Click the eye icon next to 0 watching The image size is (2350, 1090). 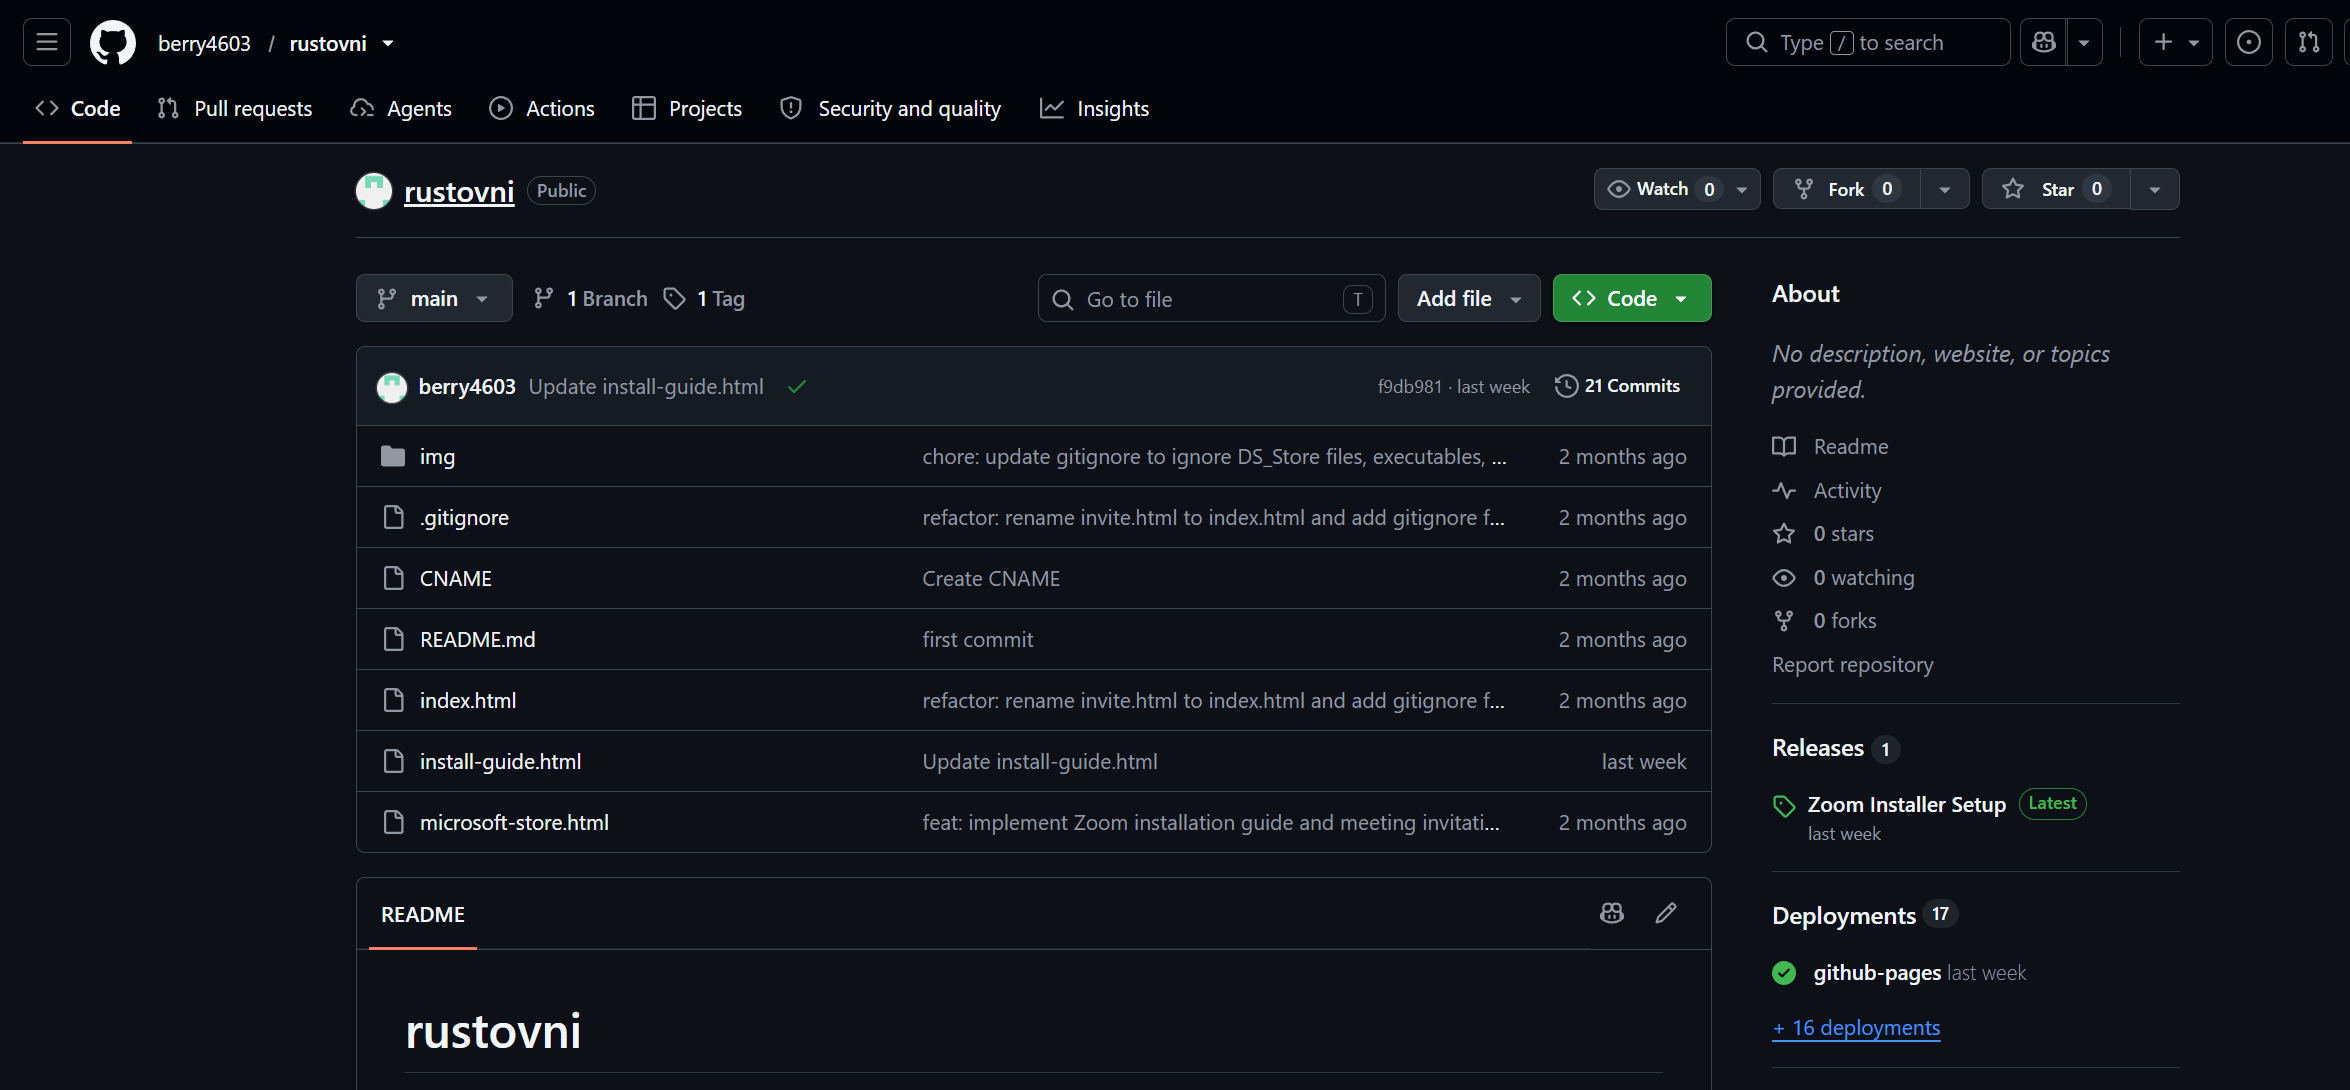[1784, 578]
